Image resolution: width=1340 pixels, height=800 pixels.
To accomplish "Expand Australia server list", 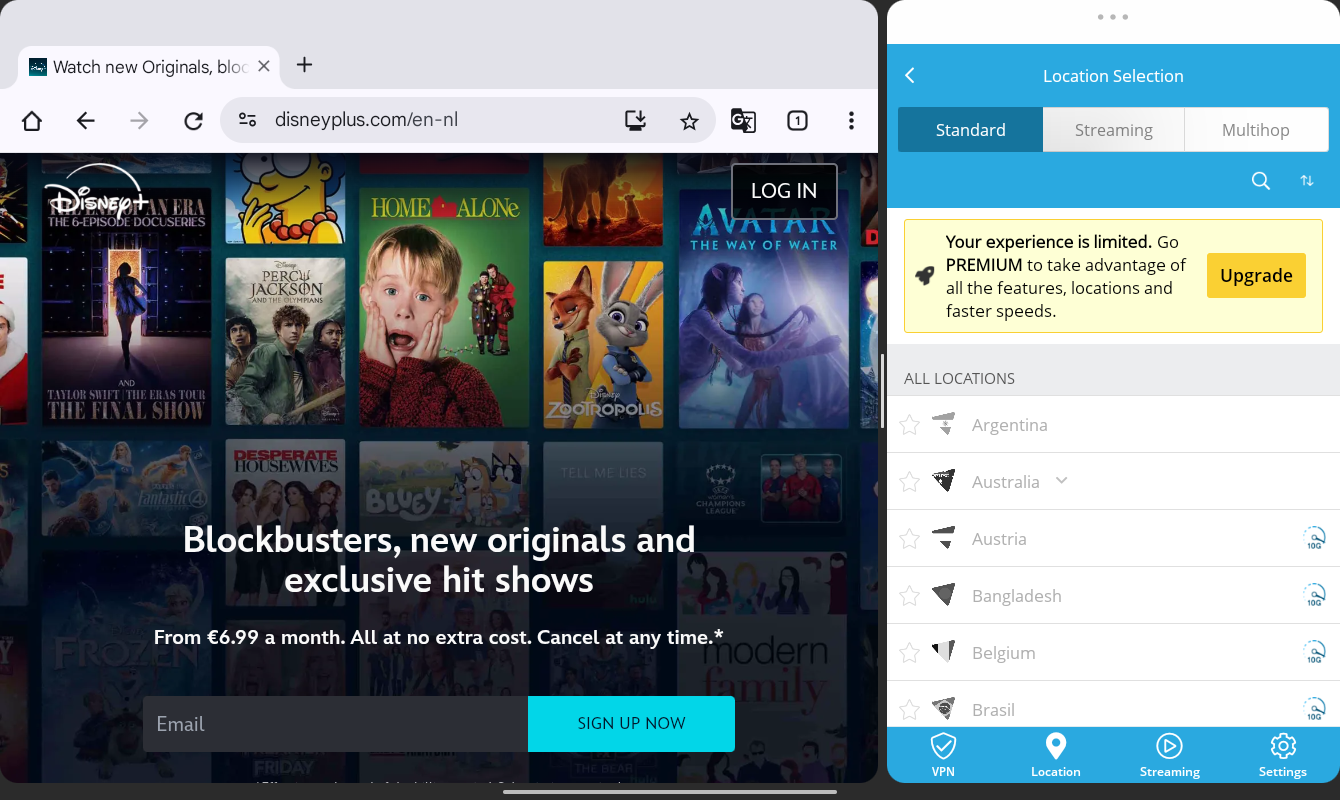I will [1062, 481].
